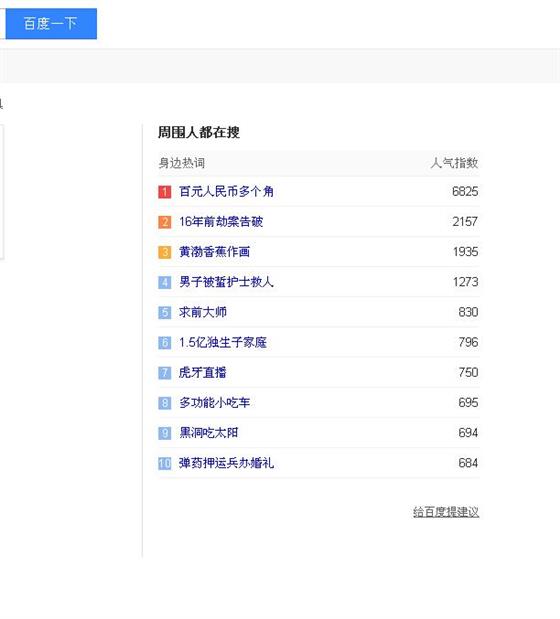Select the 1.5亿独生子家庭 entry
Screen dimensions: 560x619
223,342
